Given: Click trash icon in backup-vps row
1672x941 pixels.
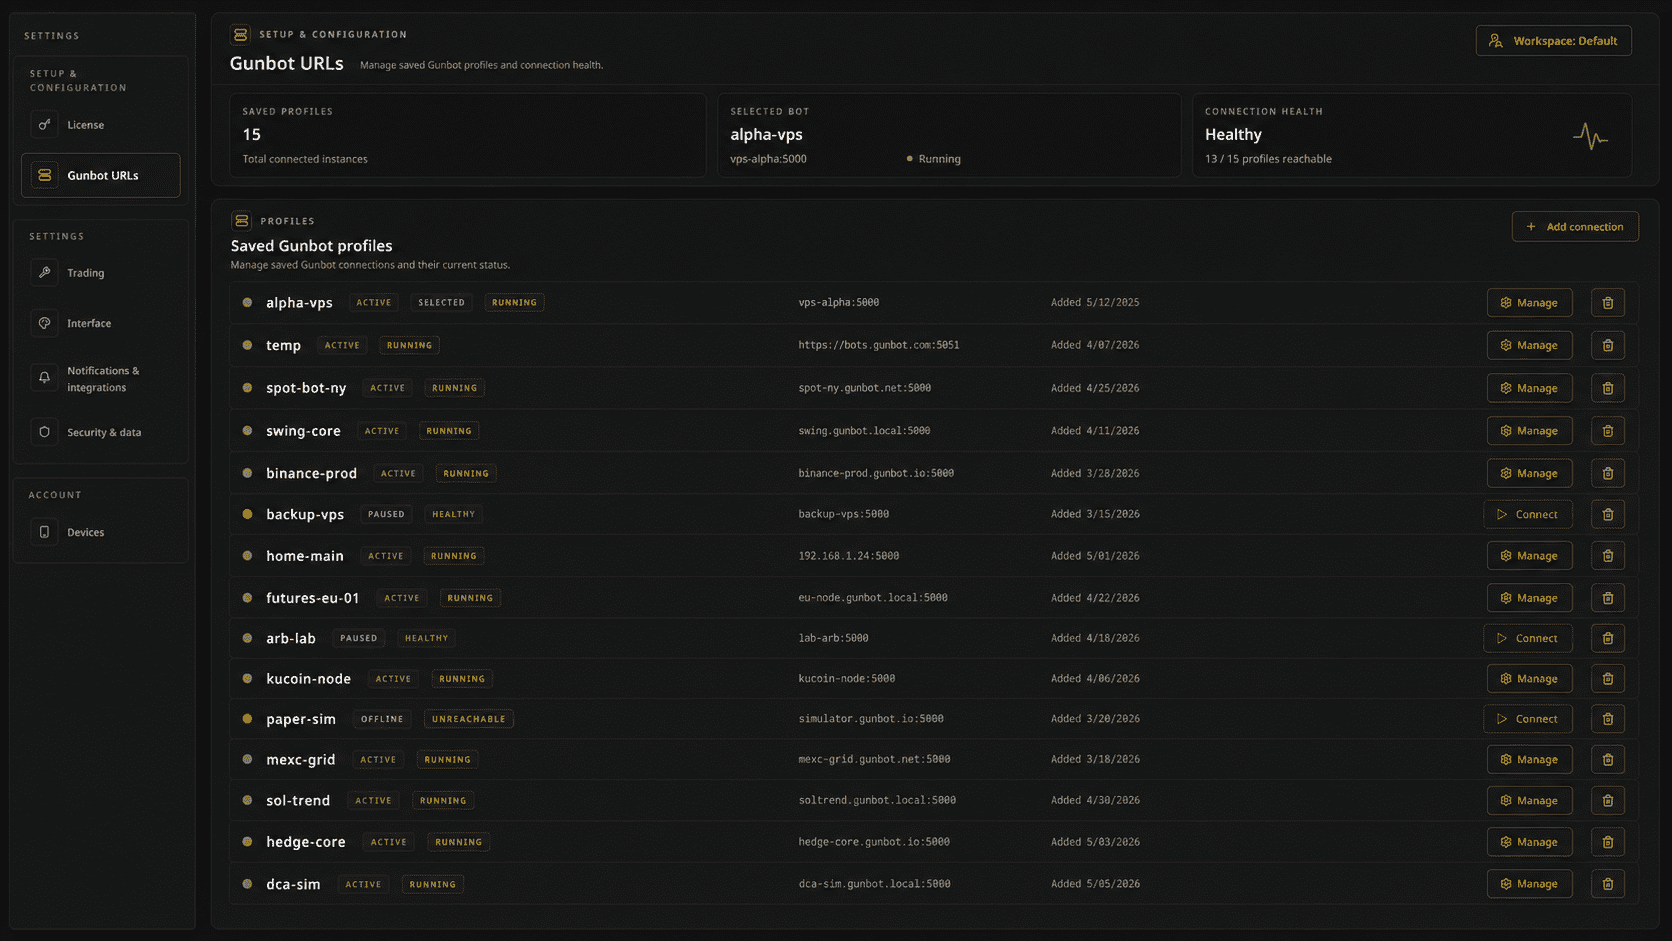Looking at the screenshot, I should 1607,514.
